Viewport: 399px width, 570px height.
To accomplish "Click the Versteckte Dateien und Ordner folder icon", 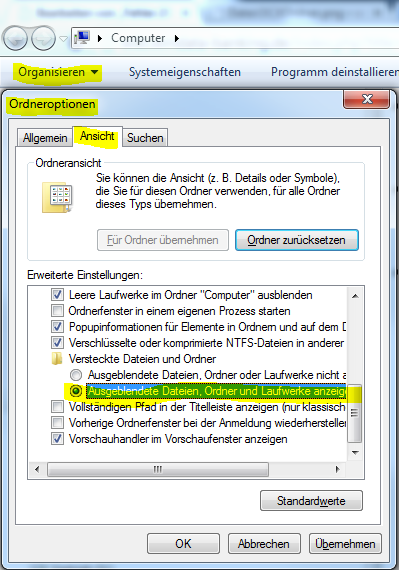I will point(57,359).
